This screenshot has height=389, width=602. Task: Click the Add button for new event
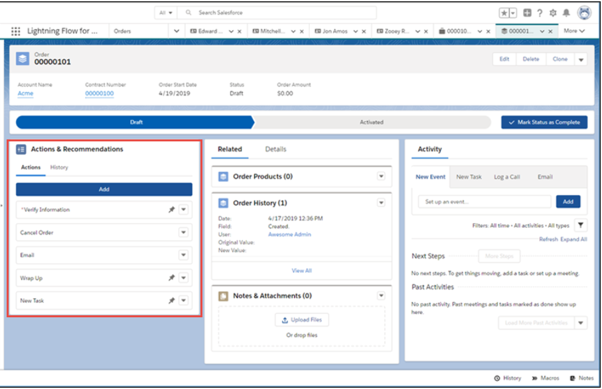tap(568, 202)
